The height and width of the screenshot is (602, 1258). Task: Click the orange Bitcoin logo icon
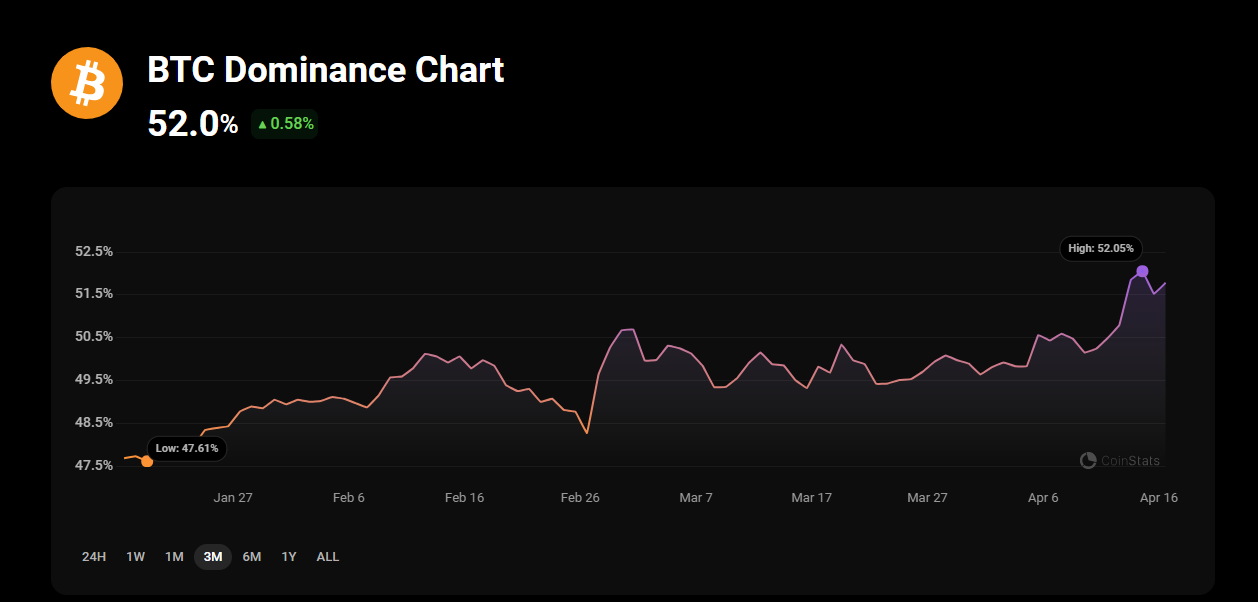point(87,83)
